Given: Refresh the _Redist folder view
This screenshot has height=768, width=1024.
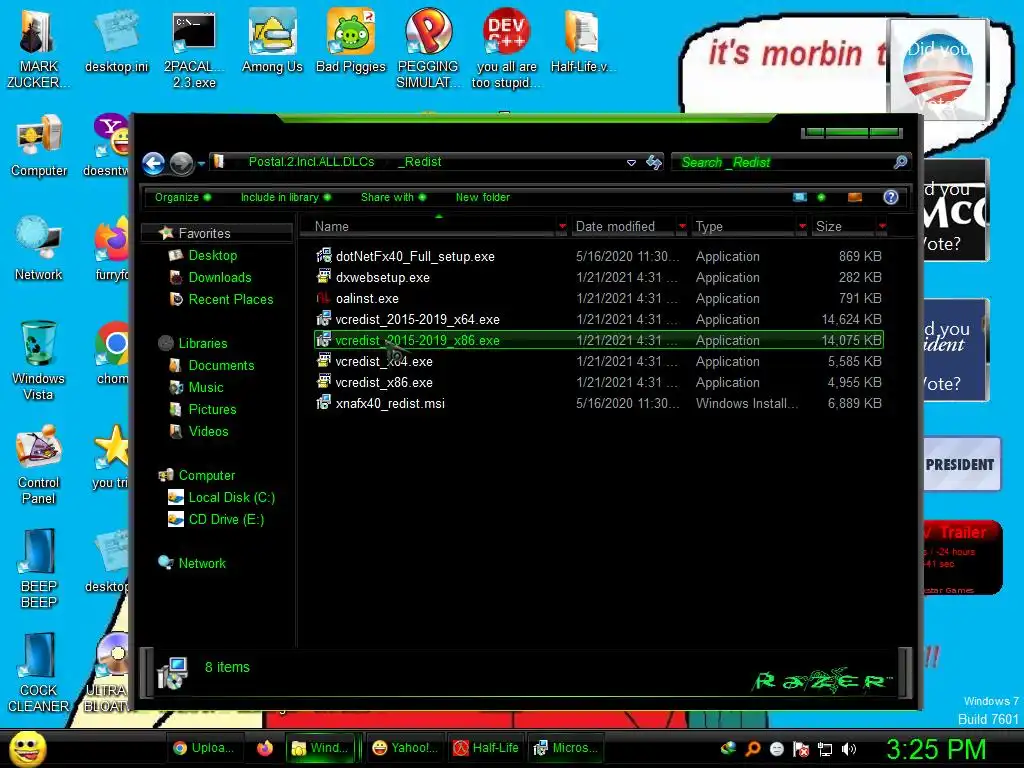Looking at the screenshot, I should coord(654,163).
